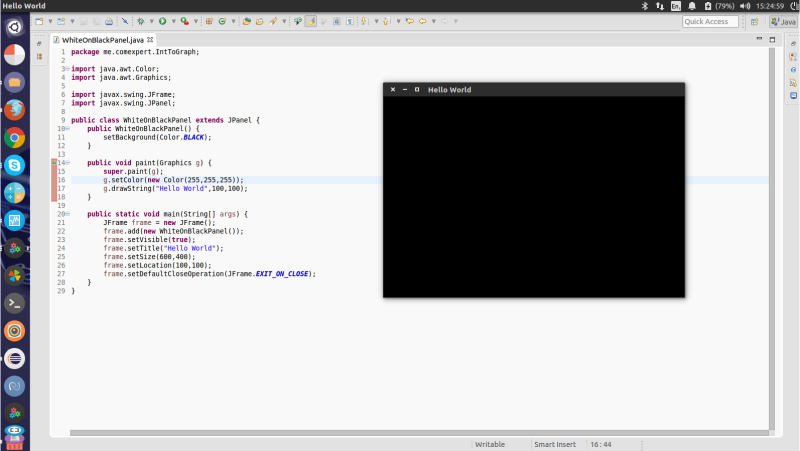Collapse the constructor fold at line 10
Image resolution: width=800 pixels, height=451 pixels.
67,129
